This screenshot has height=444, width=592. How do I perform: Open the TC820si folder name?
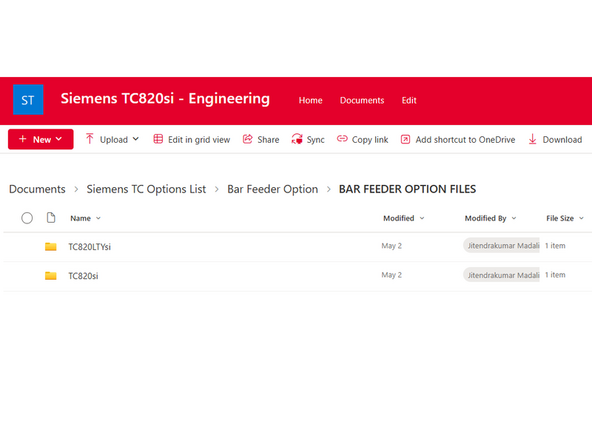pos(83,276)
